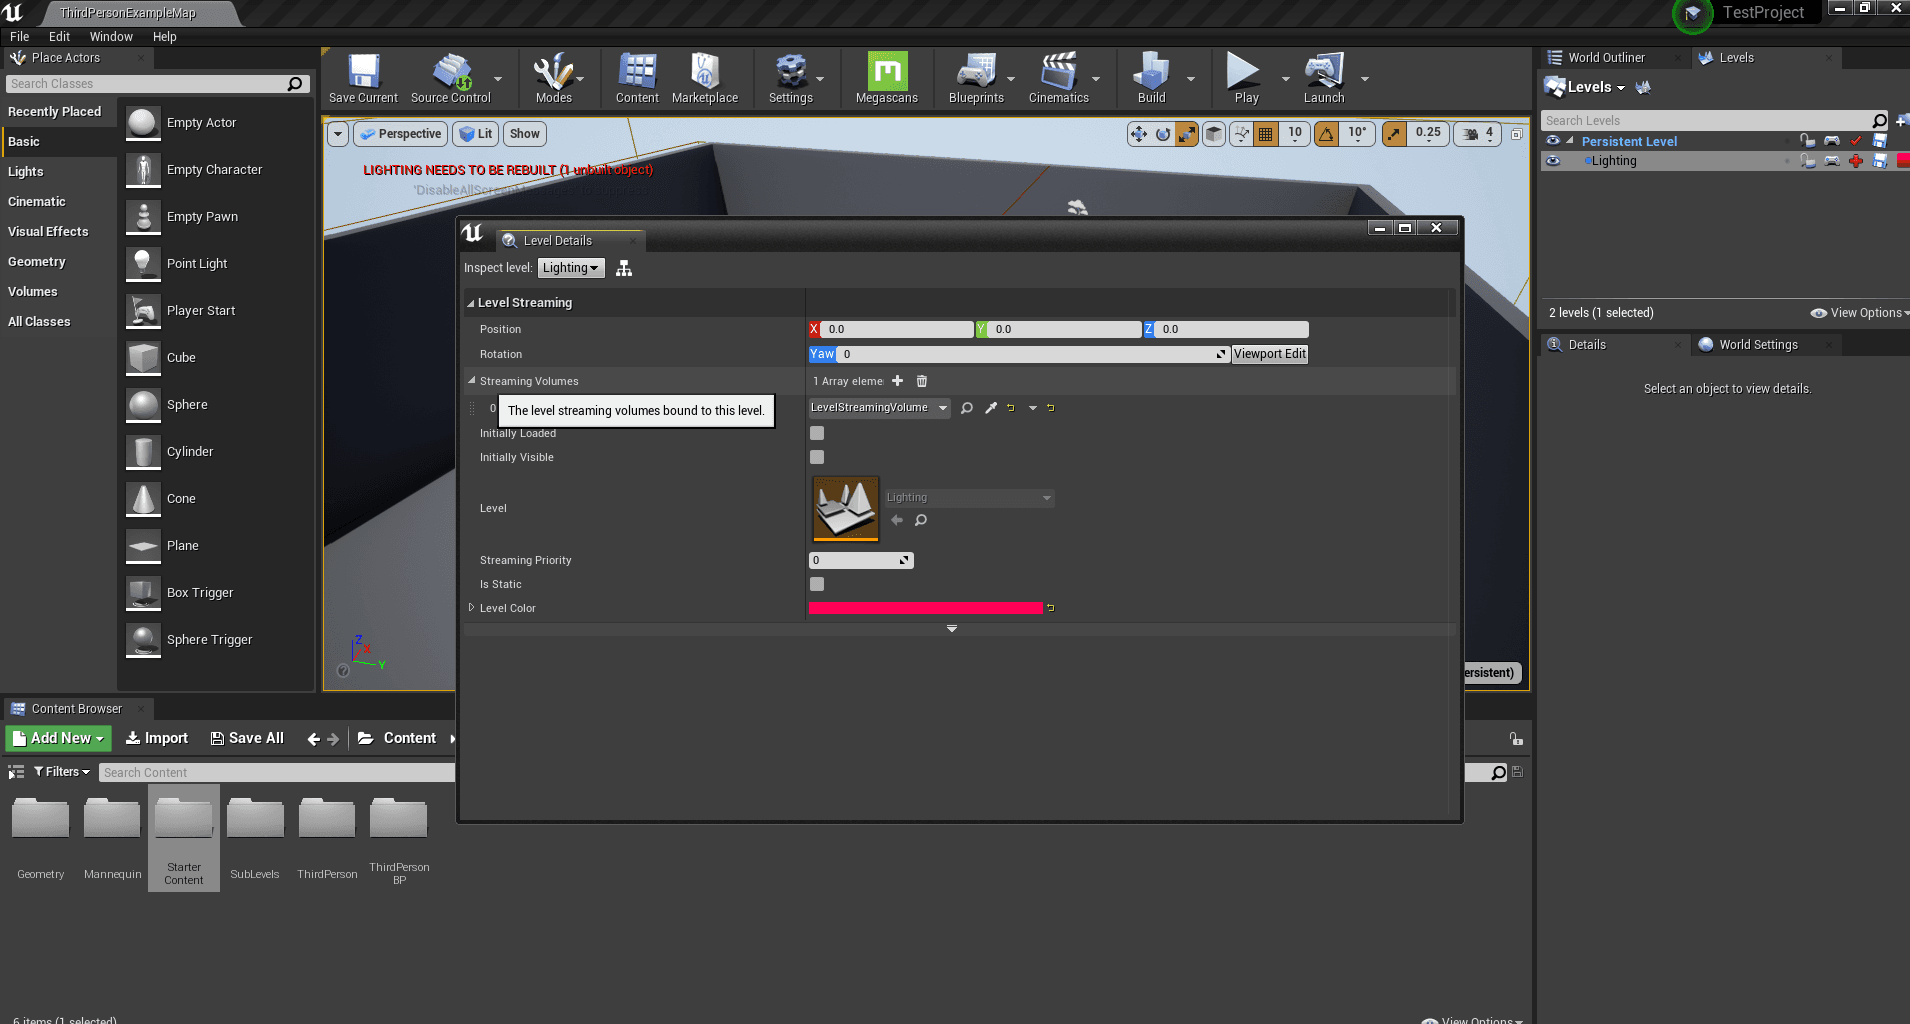Viewport: 1910px width, 1024px height.
Task: Expand the Level Color property
Action: [x=471, y=608]
